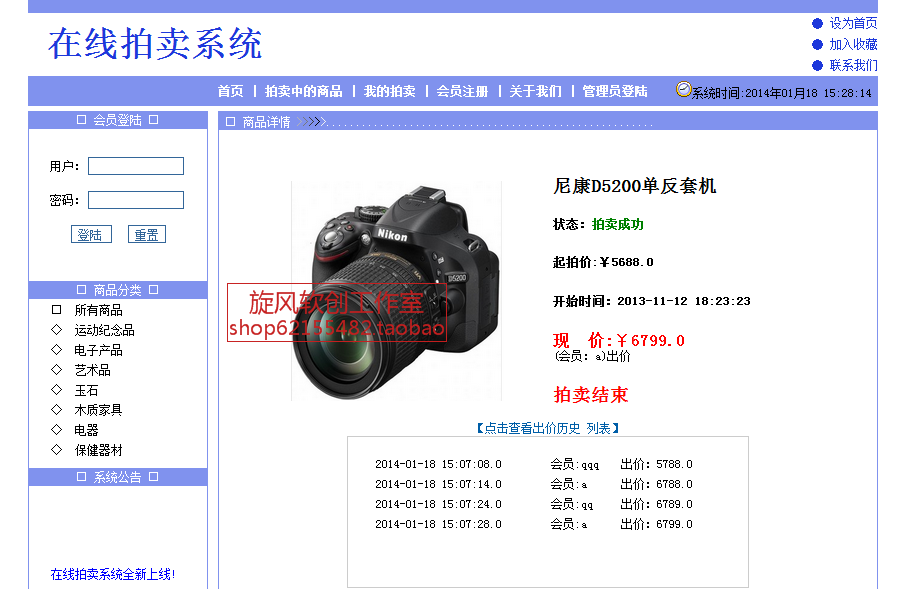Click the diamond icon beside 木质家具
This screenshot has width=908, height=589.
point(56,409)
